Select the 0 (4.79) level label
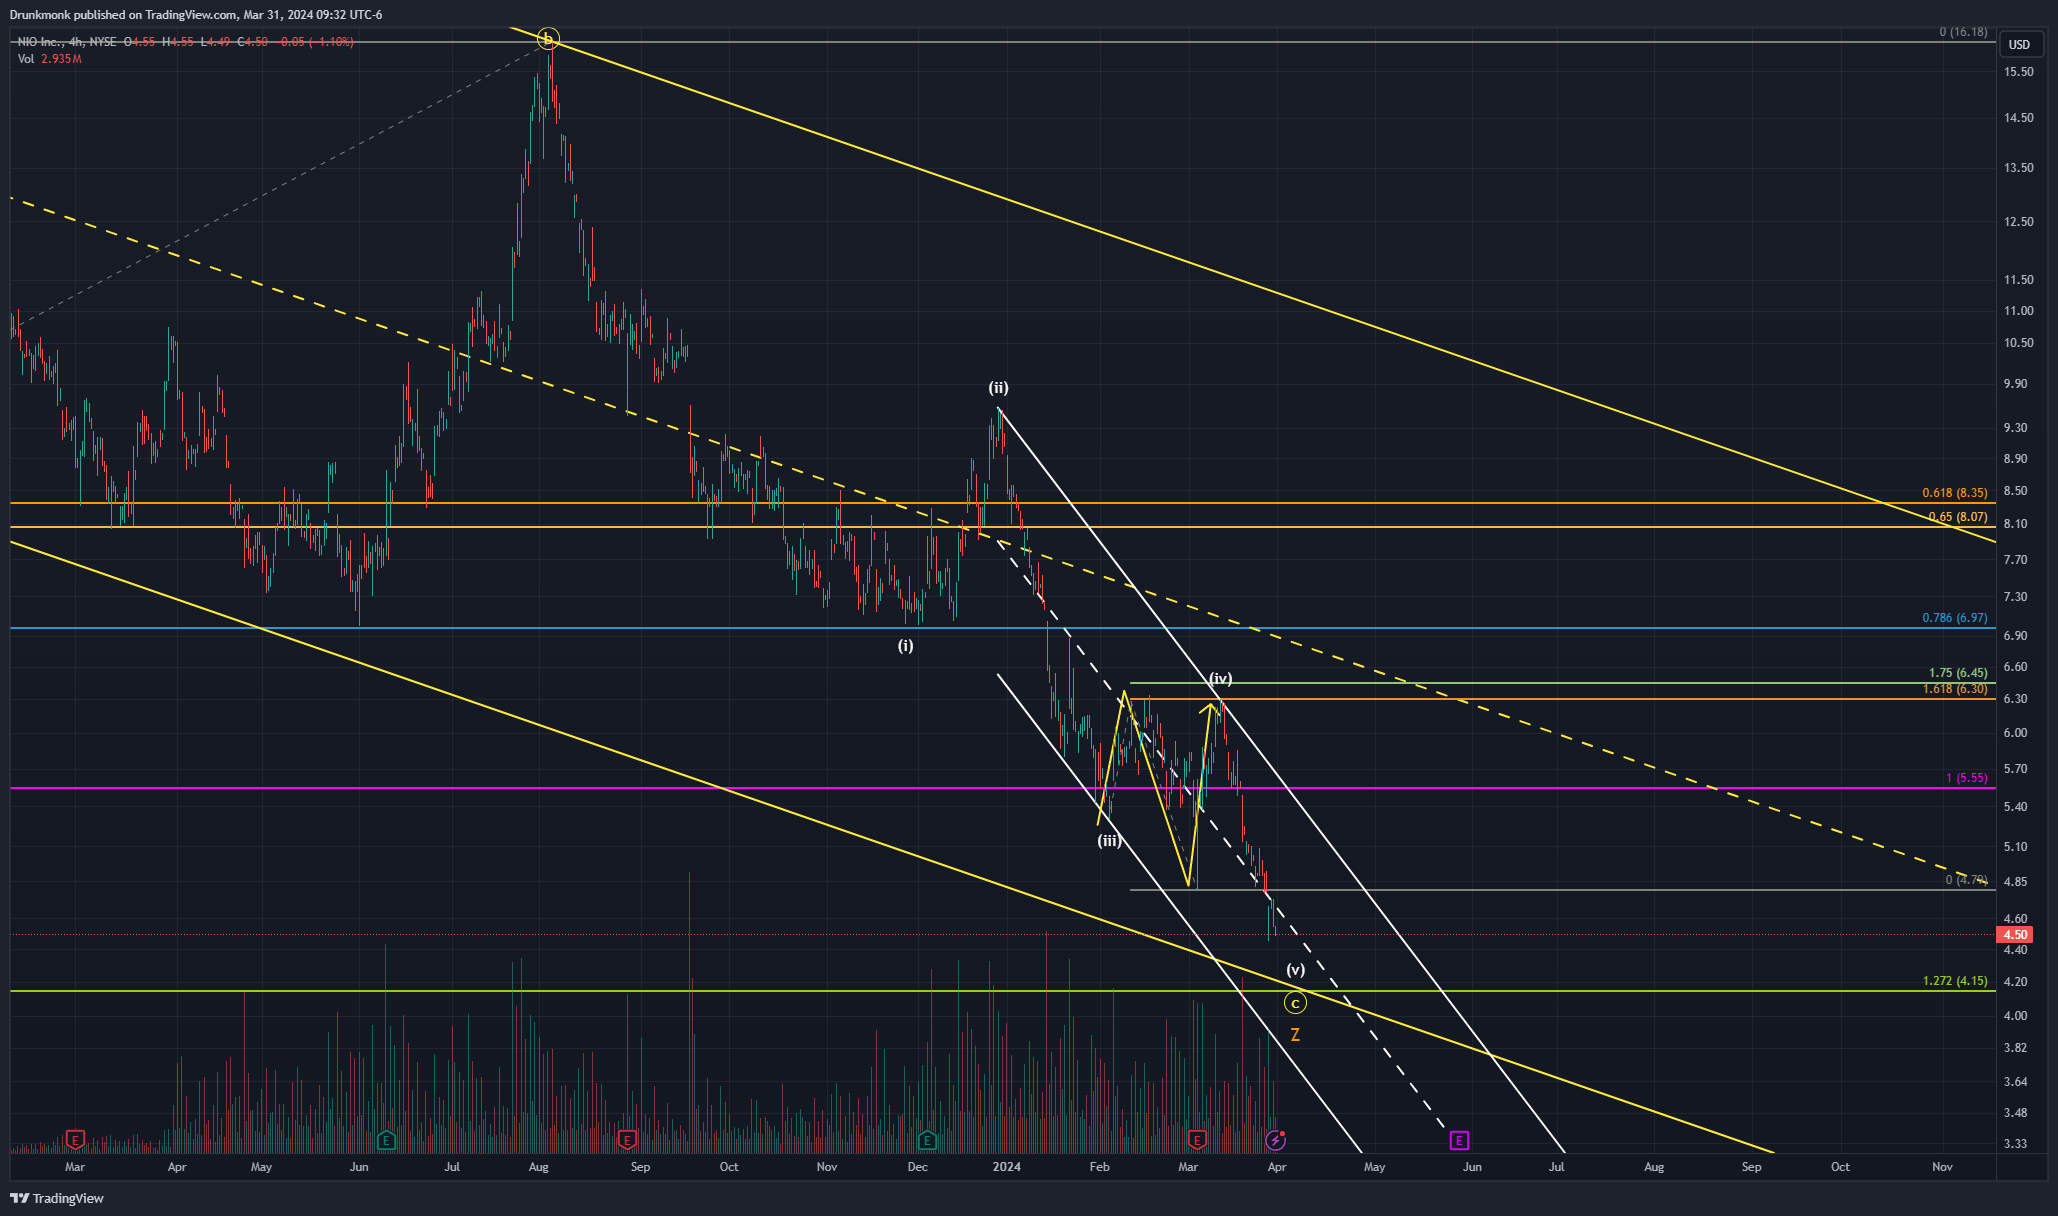The width and height of the screenshot is (2058, 1216). click(x=1966, y=880)
